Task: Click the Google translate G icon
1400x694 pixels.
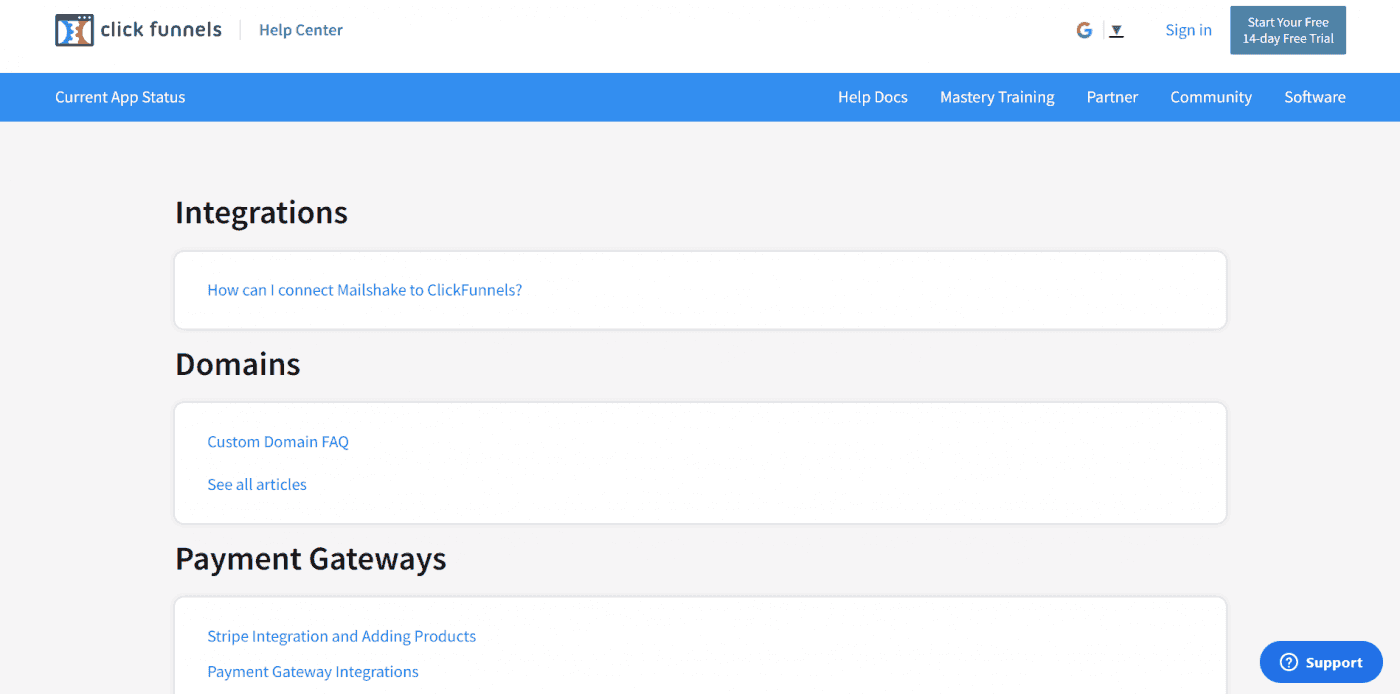Action: click(x=1084, y=30)
